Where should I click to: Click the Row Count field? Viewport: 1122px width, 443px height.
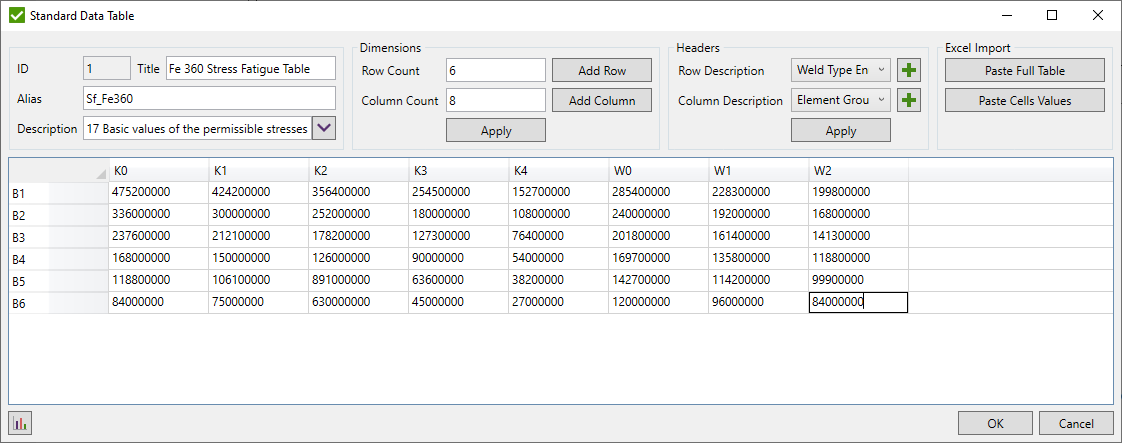495,71
